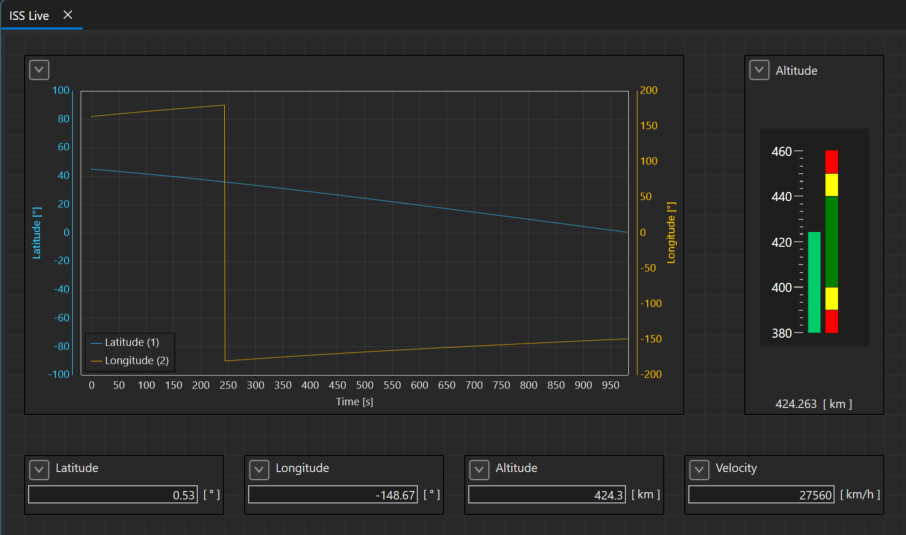Expand the chart panel dropdown chevron

39,70
